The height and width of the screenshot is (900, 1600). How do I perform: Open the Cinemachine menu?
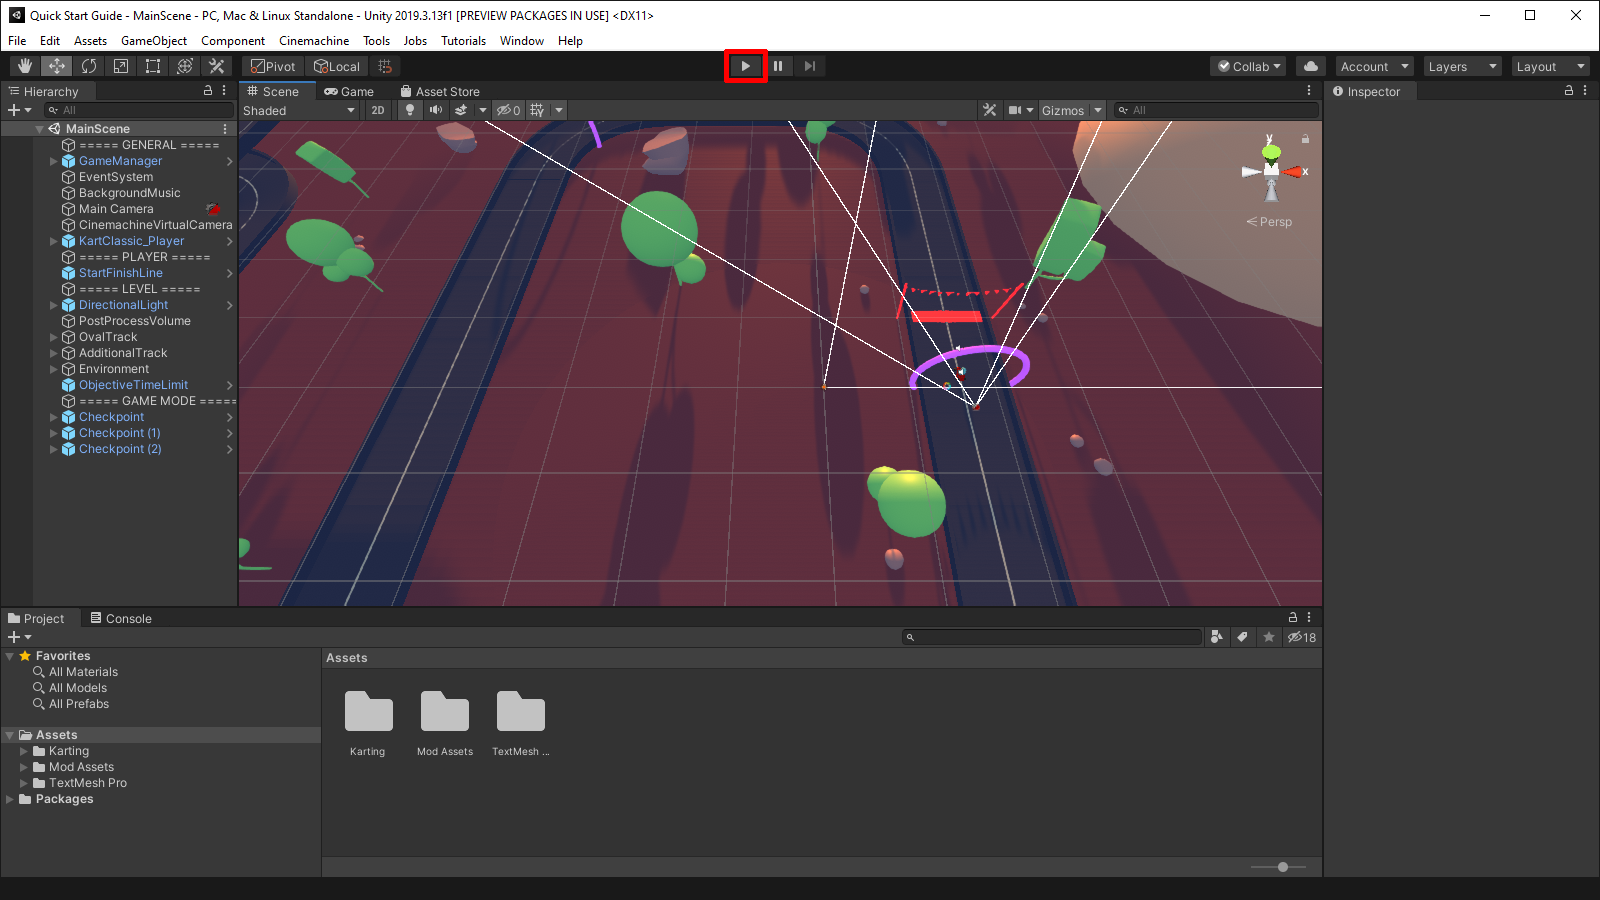click(x=314, y=41)
